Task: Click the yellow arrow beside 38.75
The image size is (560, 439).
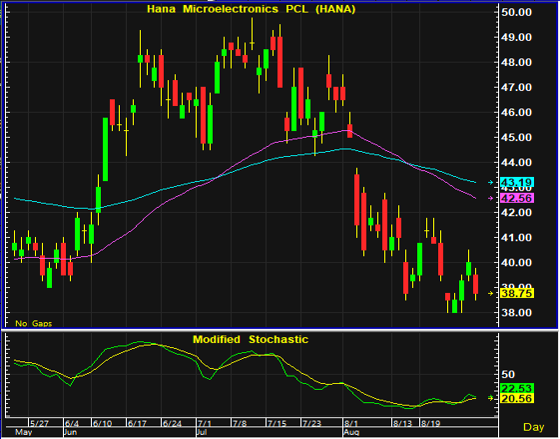Action: click(x=491, y=293)
